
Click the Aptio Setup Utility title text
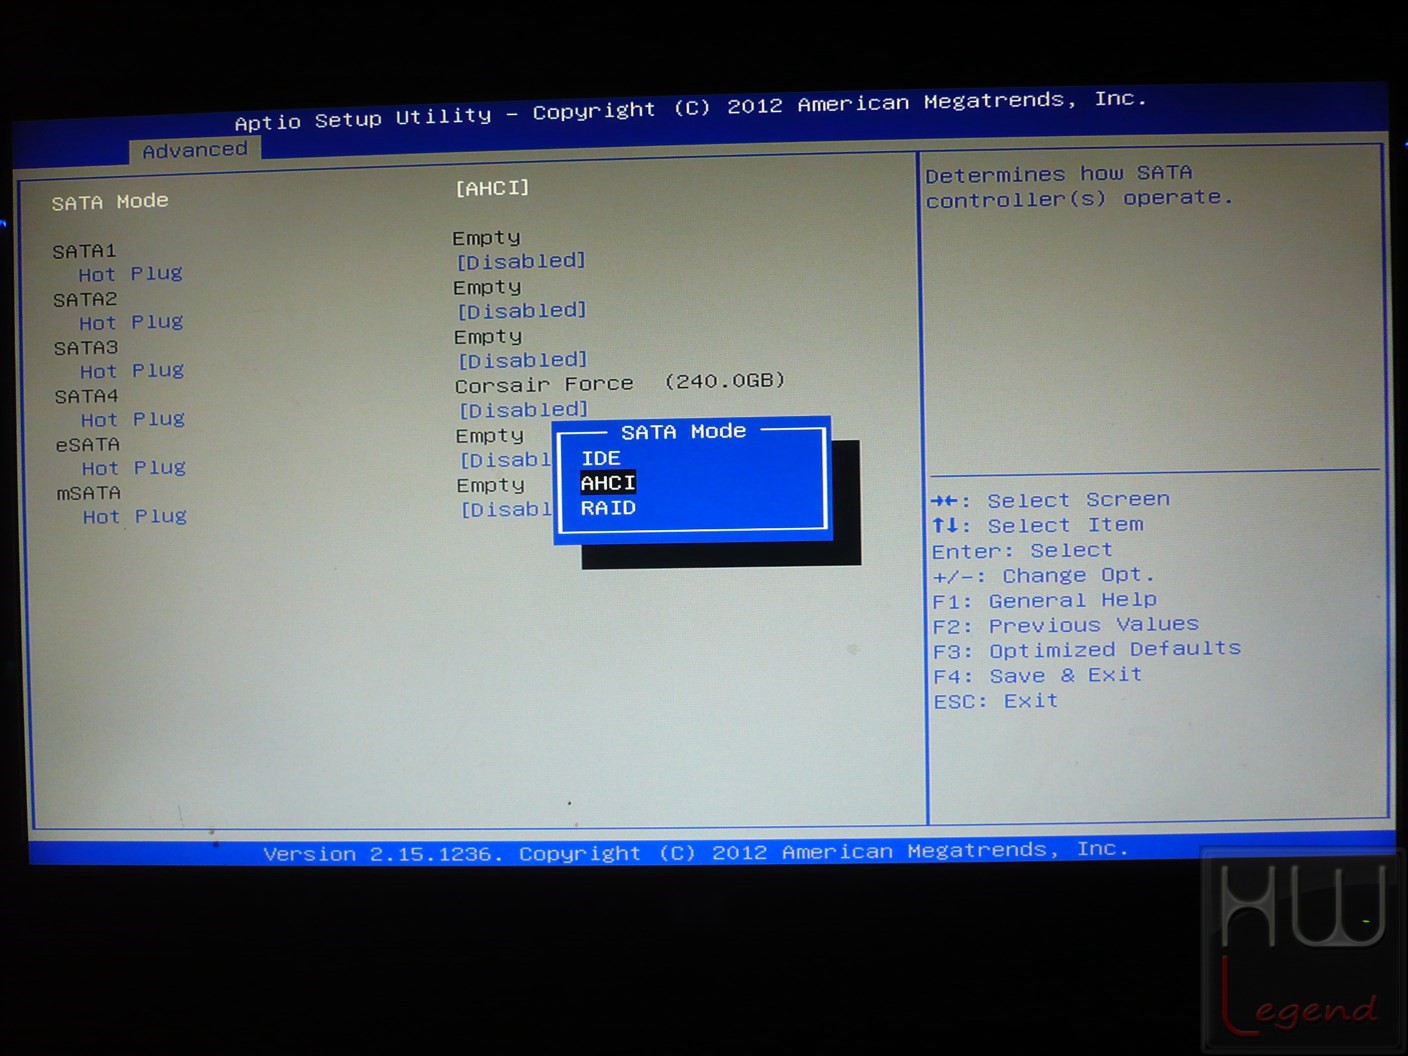click(x=690, y=110)
